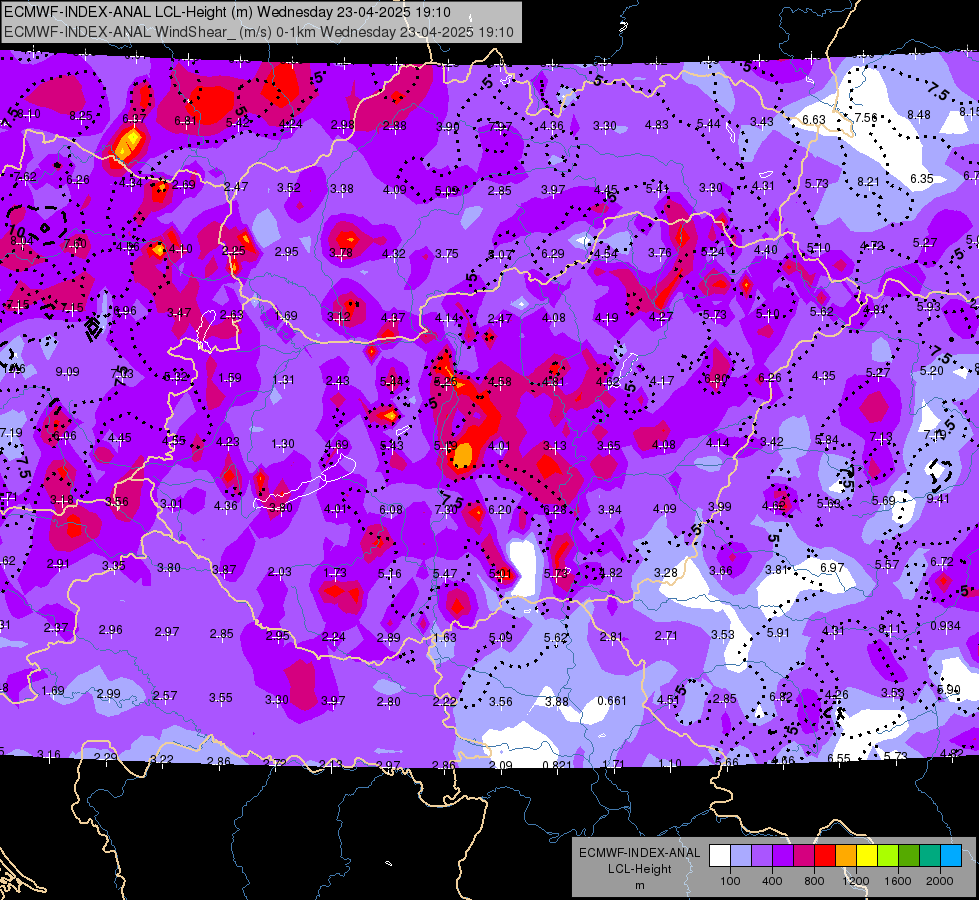Click the wind shear value 9.41

pos(938,498)
